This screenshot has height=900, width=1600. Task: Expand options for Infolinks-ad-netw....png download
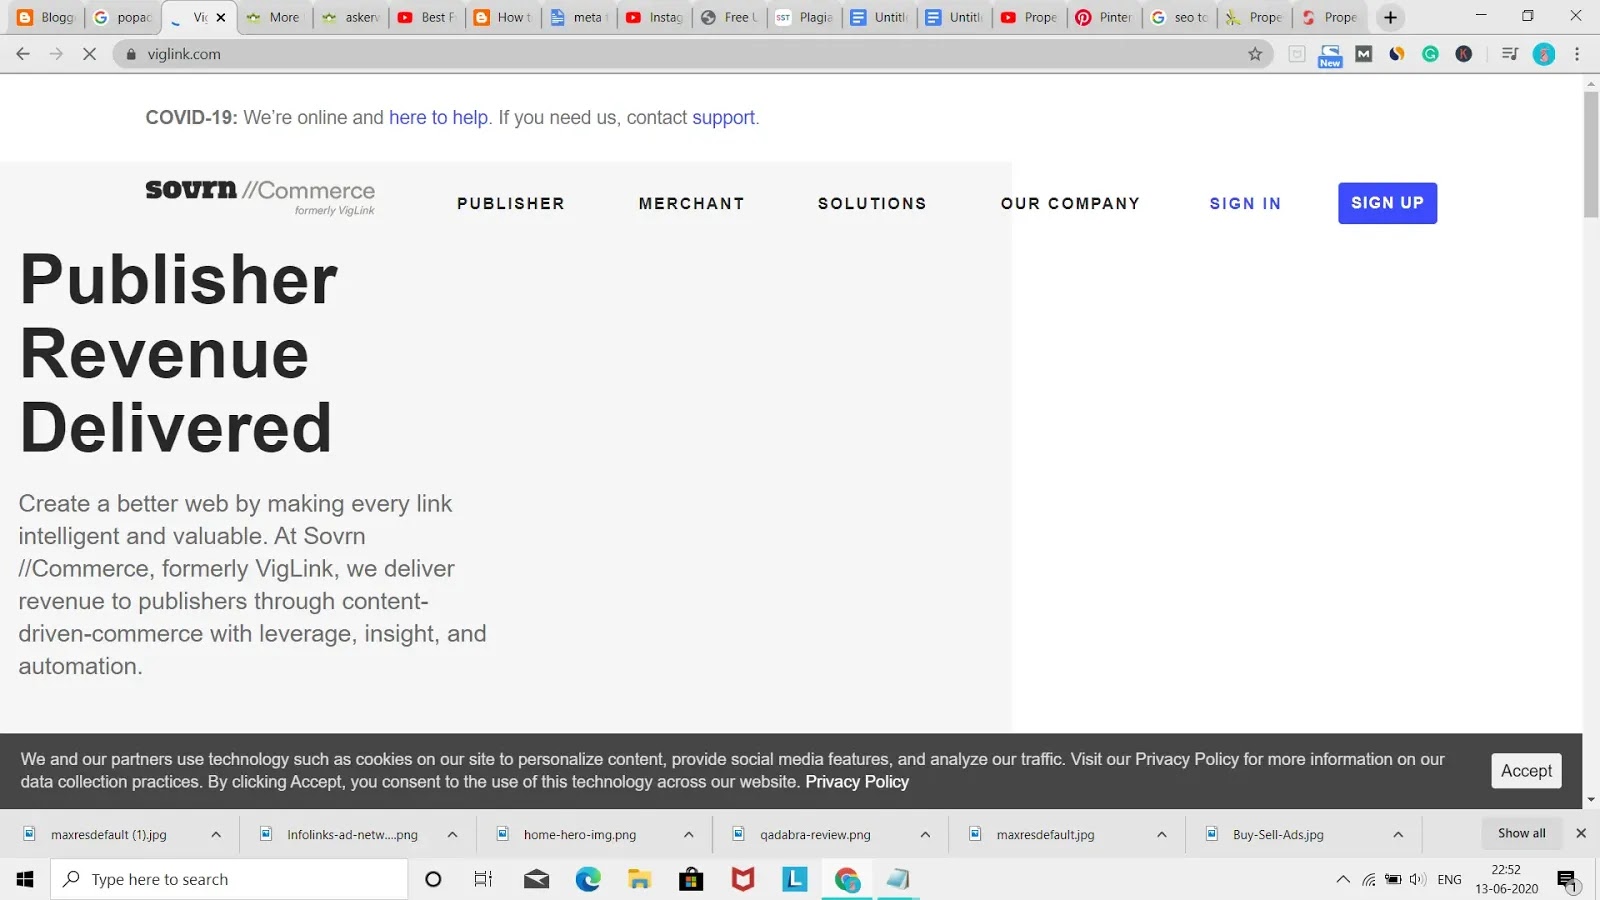[452, 834]
